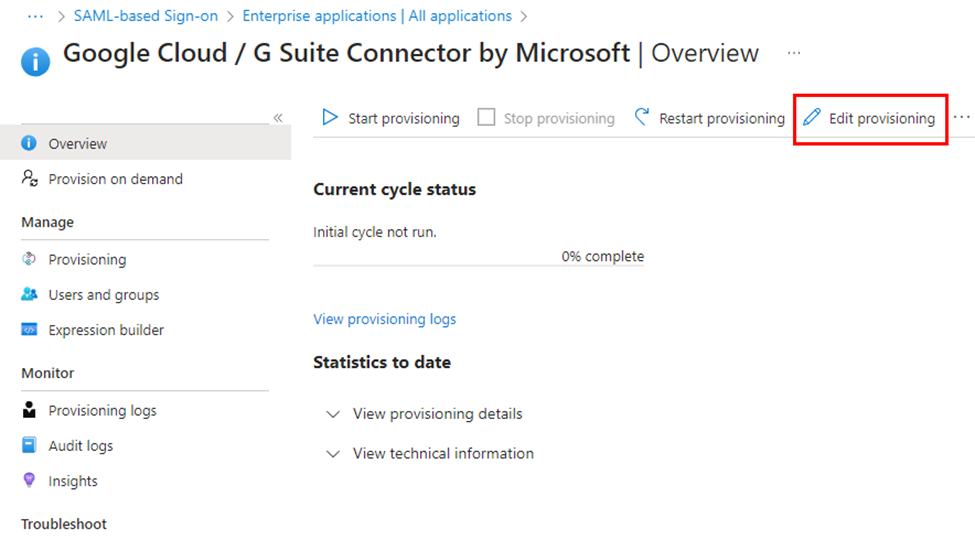
Task: Click the Users and groups icon
Action: pyautogui.click(x=30, y=295)
